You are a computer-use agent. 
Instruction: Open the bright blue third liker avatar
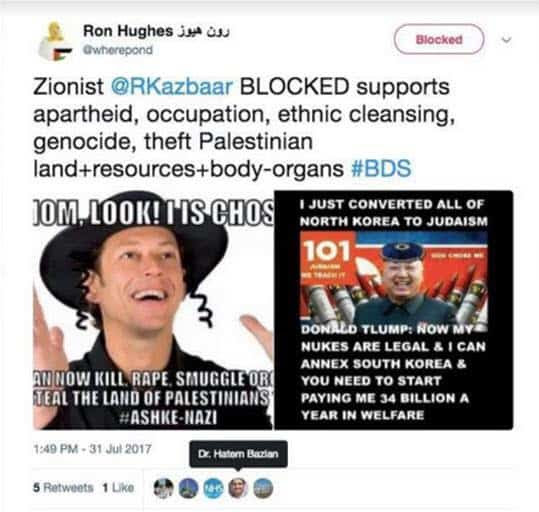[213, 488]
